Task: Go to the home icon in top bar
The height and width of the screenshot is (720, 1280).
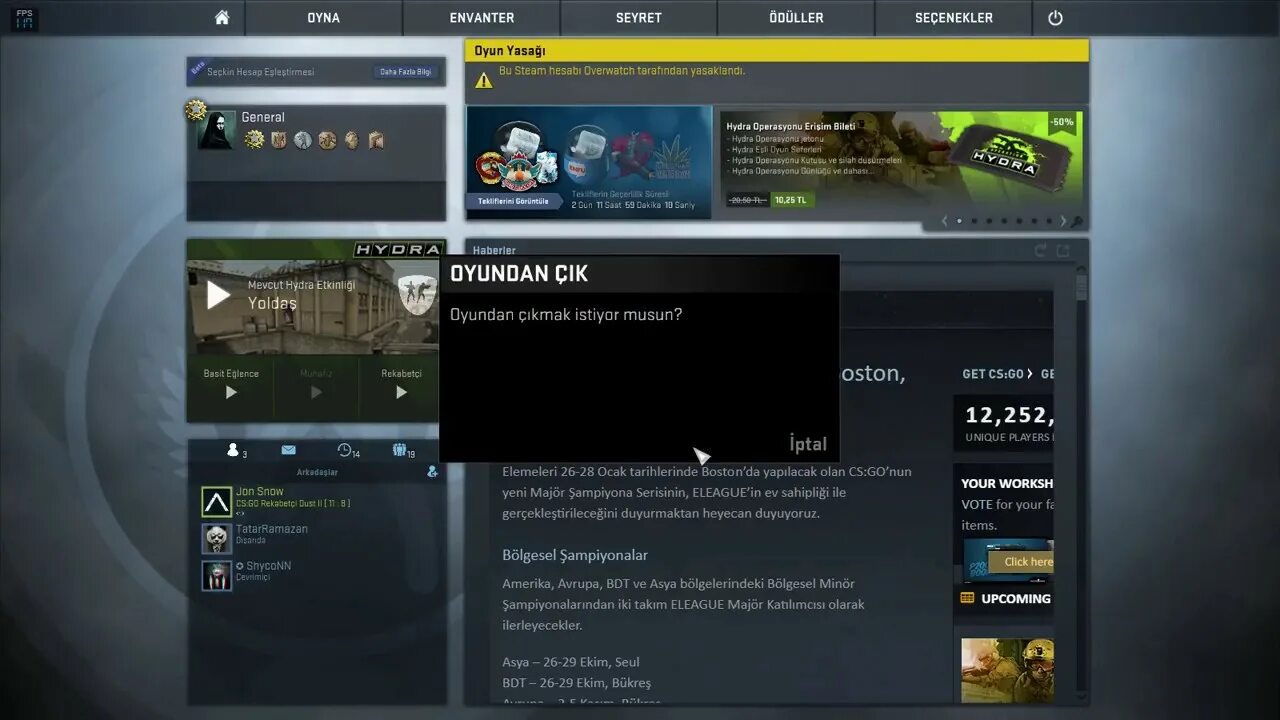Action: 222,18
